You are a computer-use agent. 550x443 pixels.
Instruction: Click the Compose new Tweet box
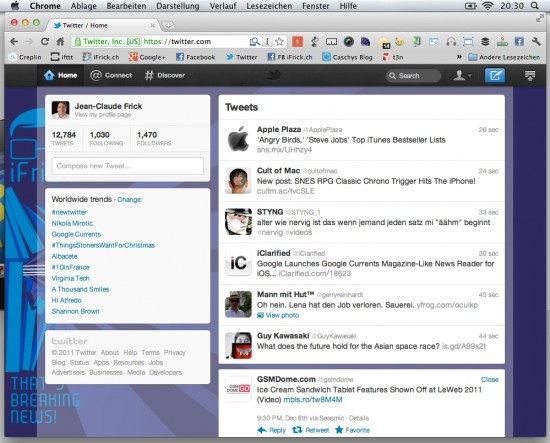(x=128, y=166)
